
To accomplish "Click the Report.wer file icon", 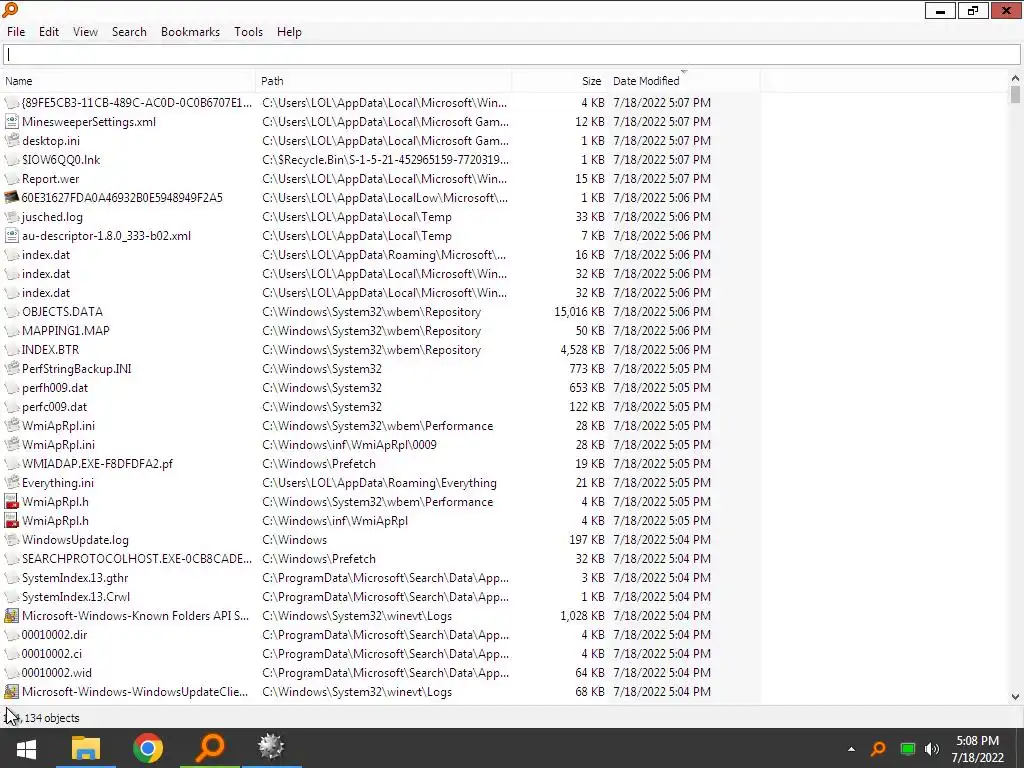I will 12,179.
